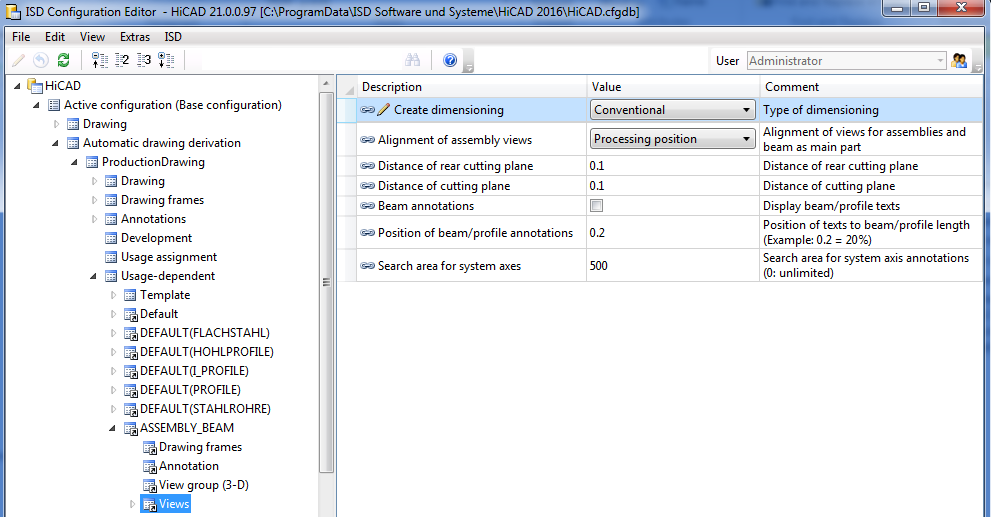
Task: Toggle the Beam annotations checkbox
Action: [597, 206]
